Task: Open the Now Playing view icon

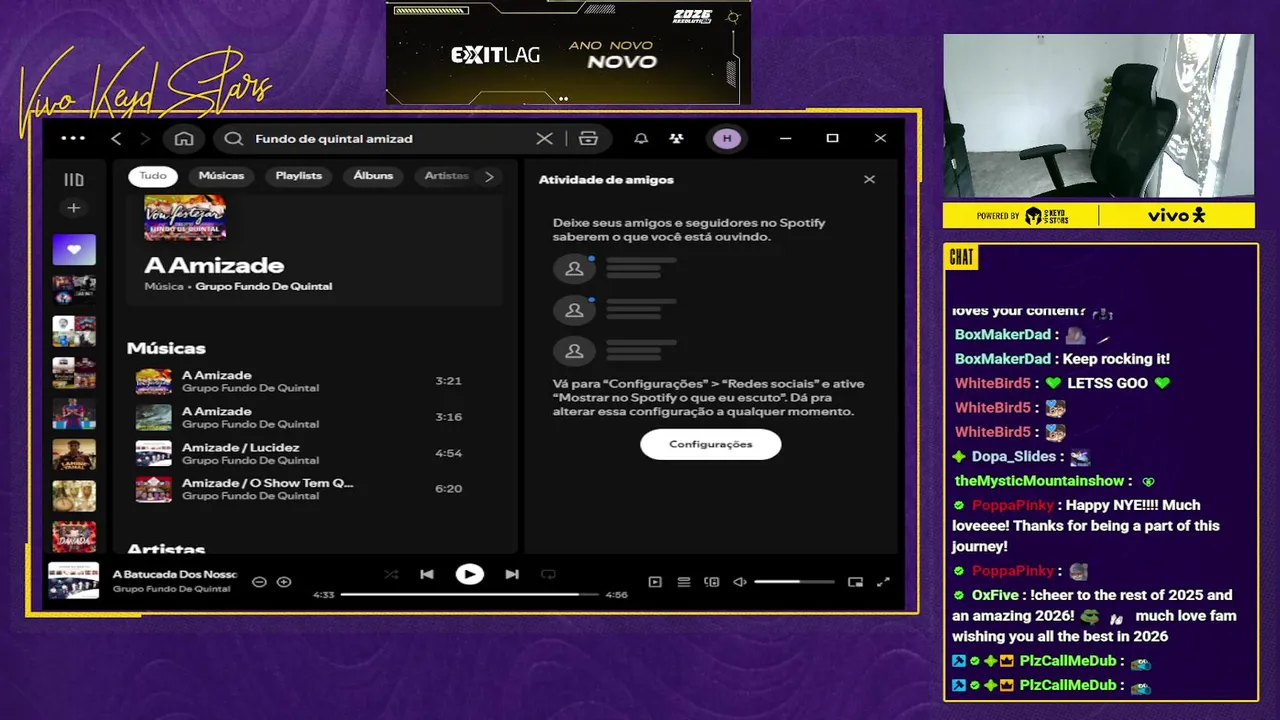Action: coord(655,582)
